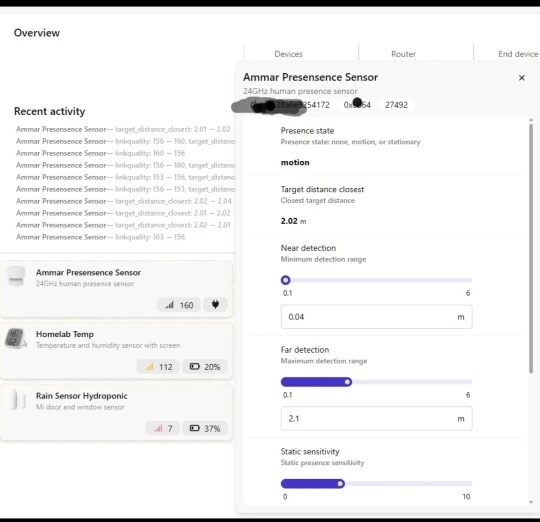Image resolution: width=540 pixels, height=522 pixels.
Task: Click the Presence state label
Action: tap(307, 131)
